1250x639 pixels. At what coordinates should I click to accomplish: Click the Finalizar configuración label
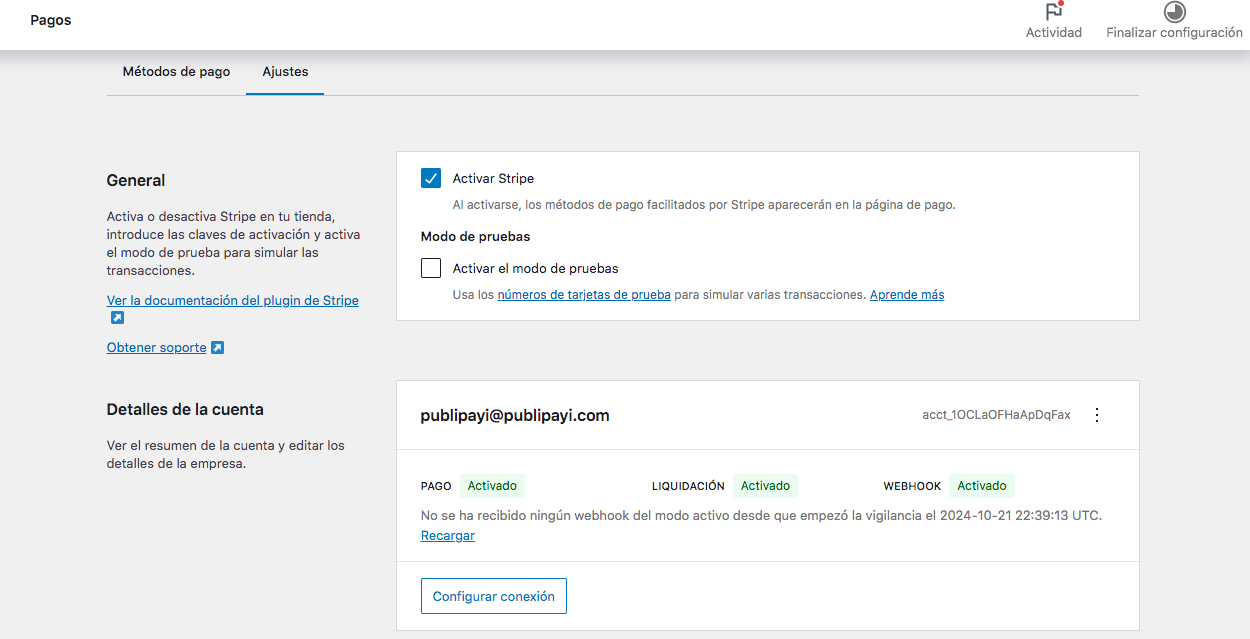click(1174, 33)
